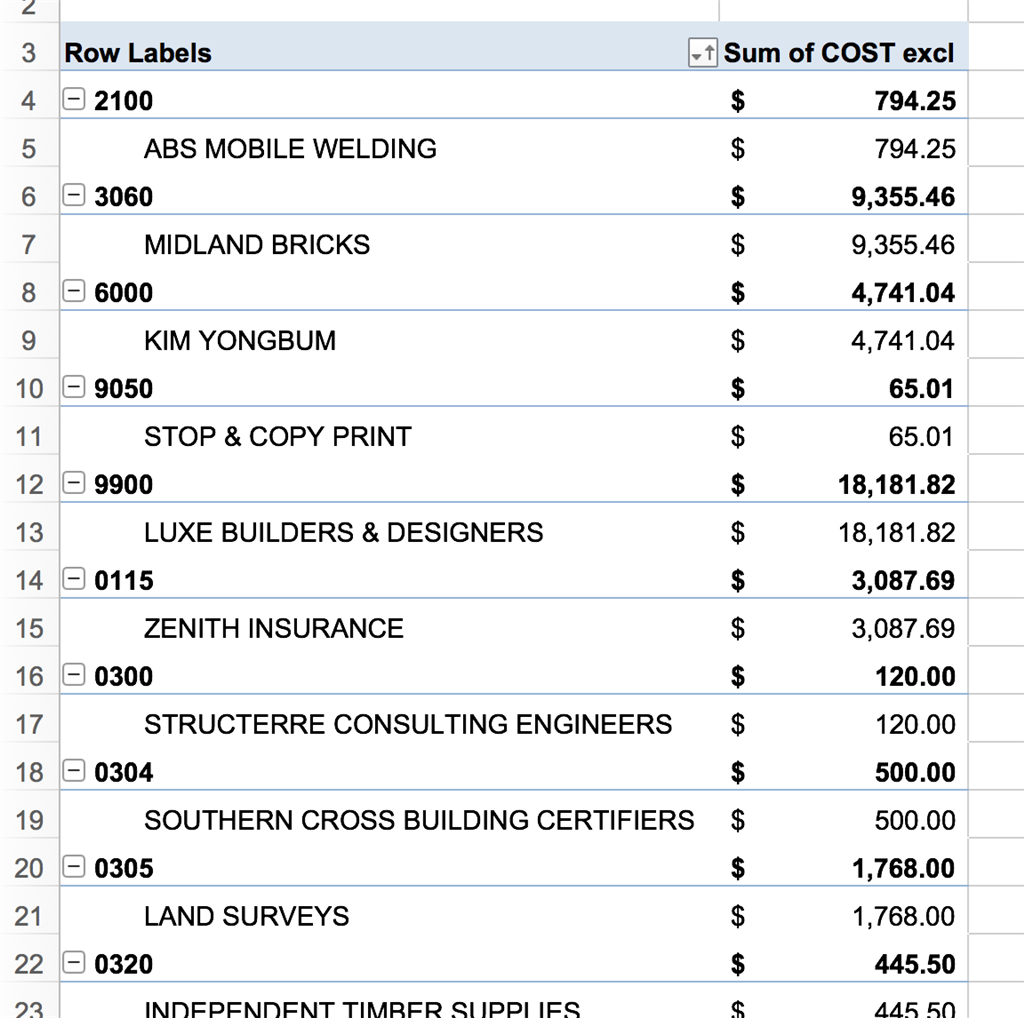Open the Row Labels sort filter dropdown
1024x1018 pixels.
point(703,52)
